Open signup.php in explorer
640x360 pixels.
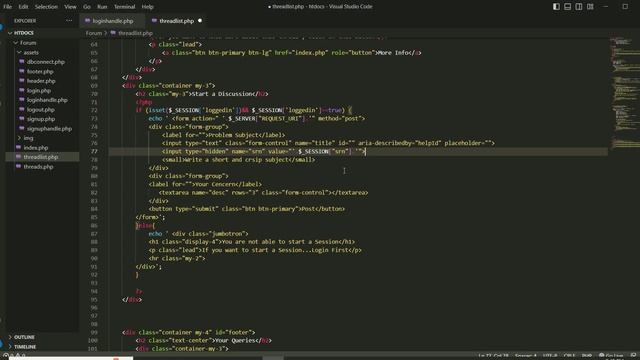tap(41, 119)
